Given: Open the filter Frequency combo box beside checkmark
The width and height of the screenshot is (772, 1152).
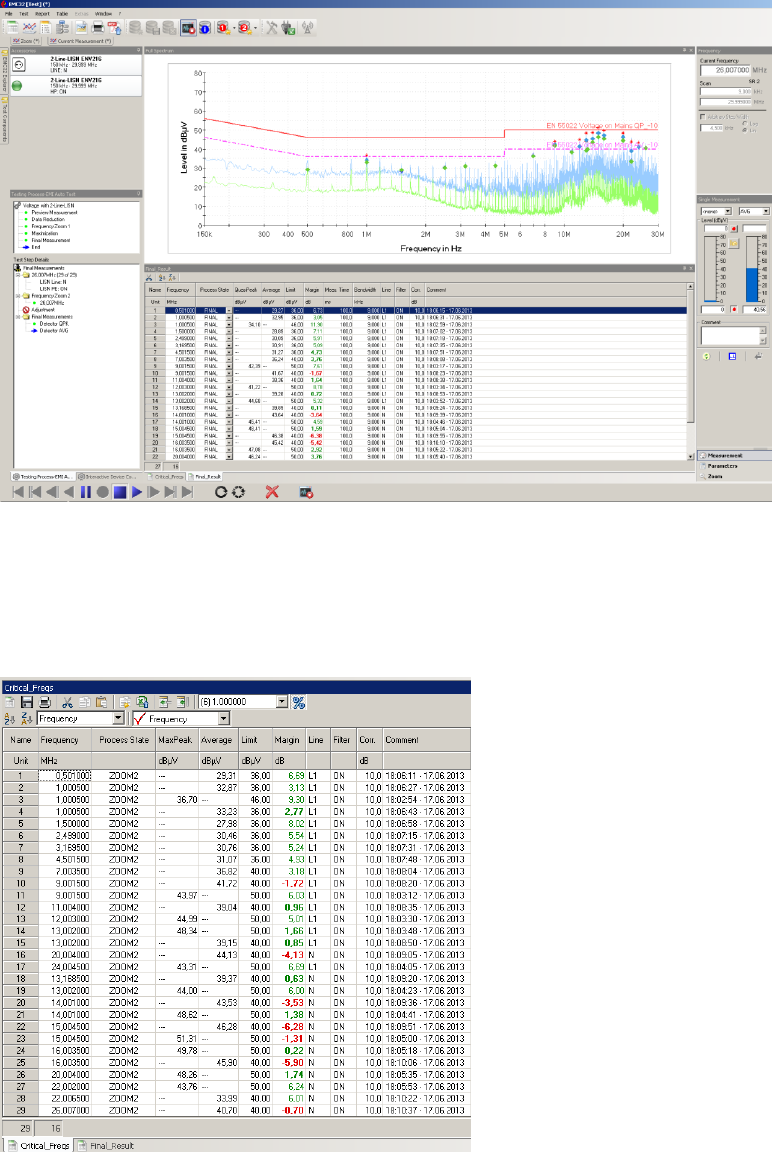Looking at the screenshot, I should [x=181, y=719].
